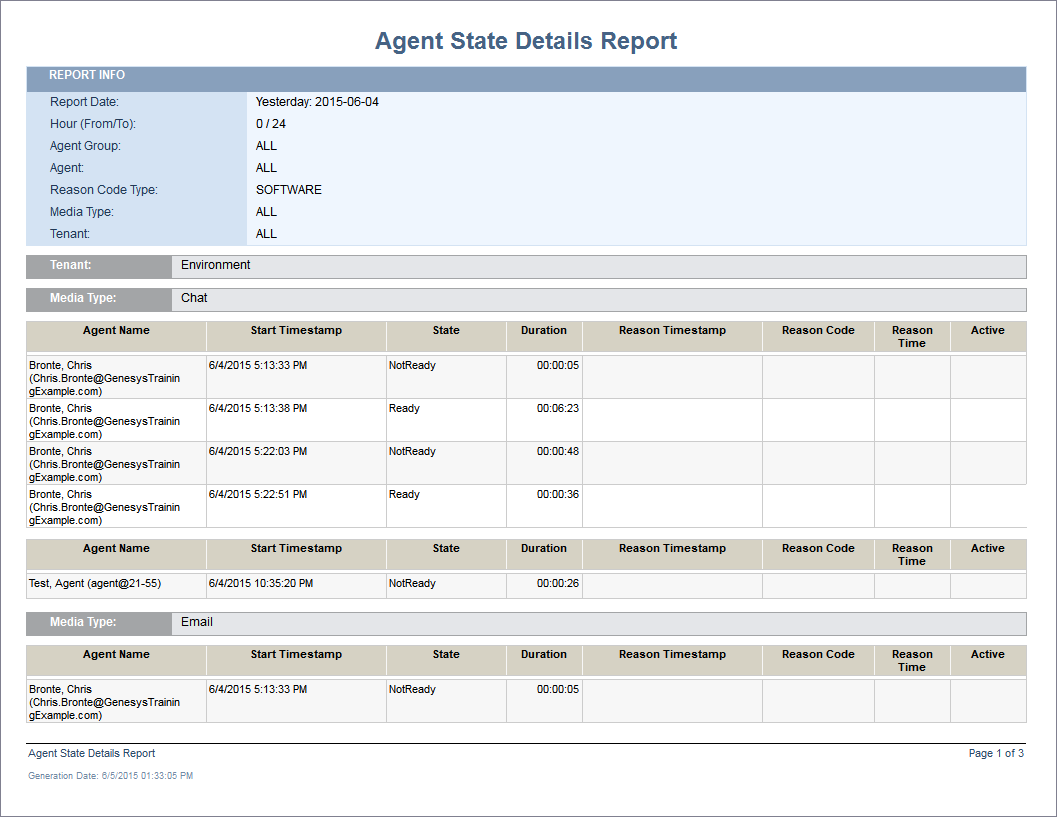Click the 00:00:36 duration cell
This screenshot has width=1057, height=817.
tap(557, 494)
